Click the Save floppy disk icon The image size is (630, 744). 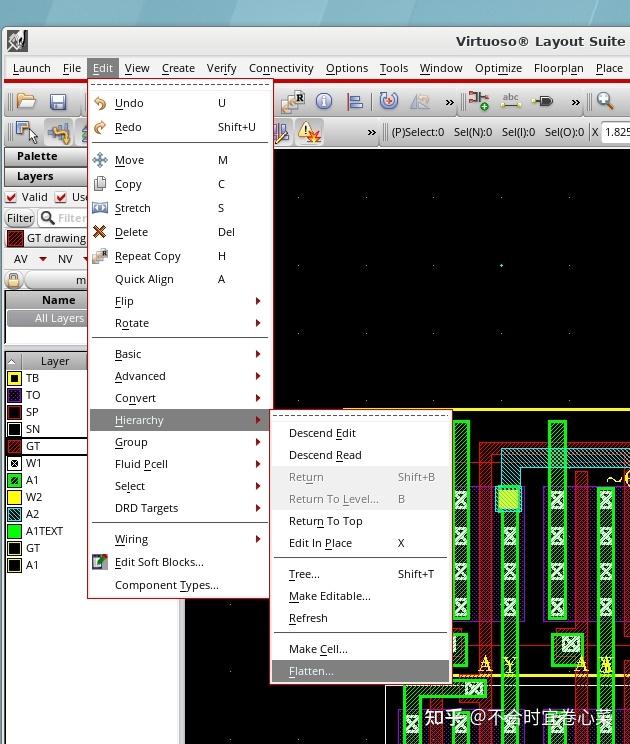(58, 102)
